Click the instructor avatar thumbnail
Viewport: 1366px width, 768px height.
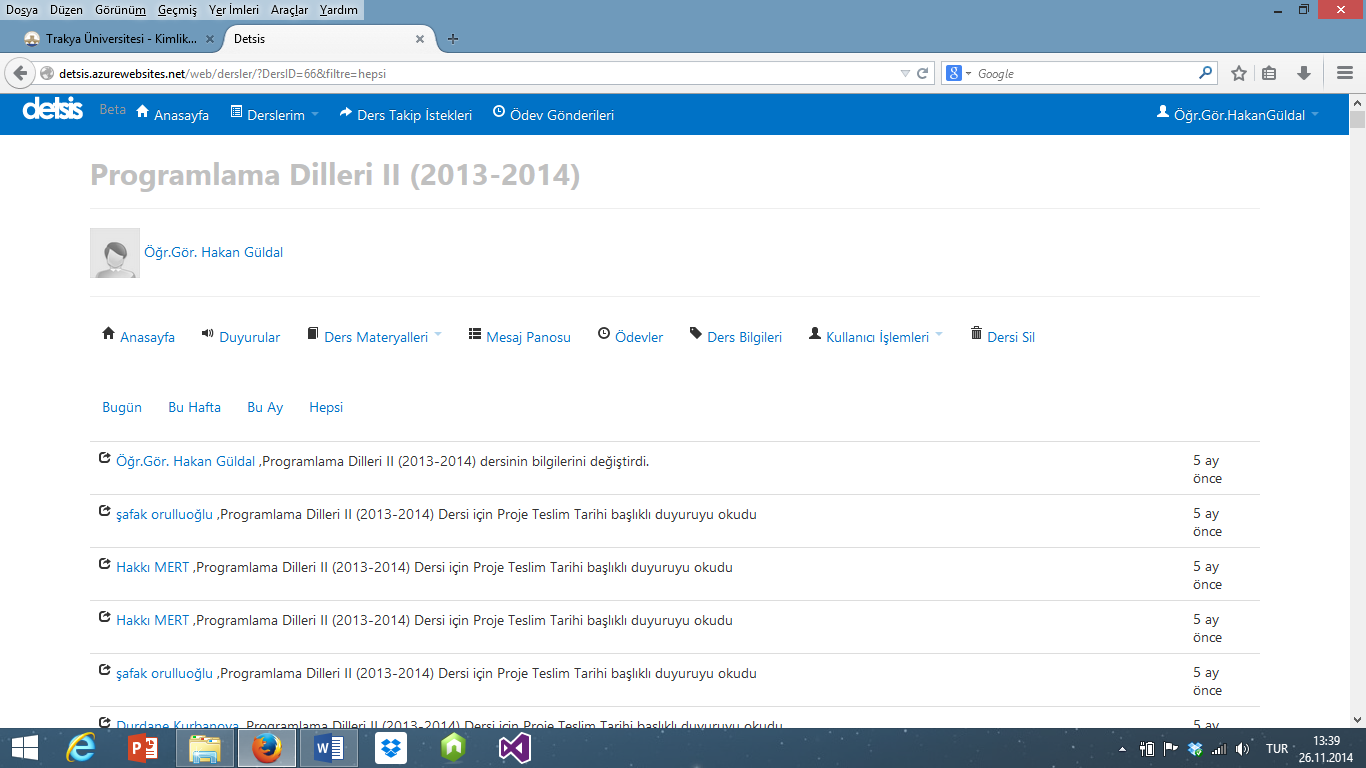[115, 253]
